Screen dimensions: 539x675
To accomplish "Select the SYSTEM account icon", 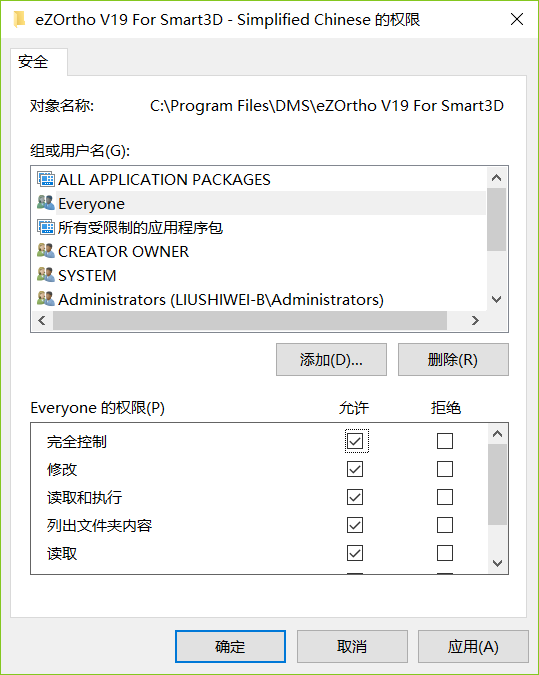I will (x=46, y=275).
